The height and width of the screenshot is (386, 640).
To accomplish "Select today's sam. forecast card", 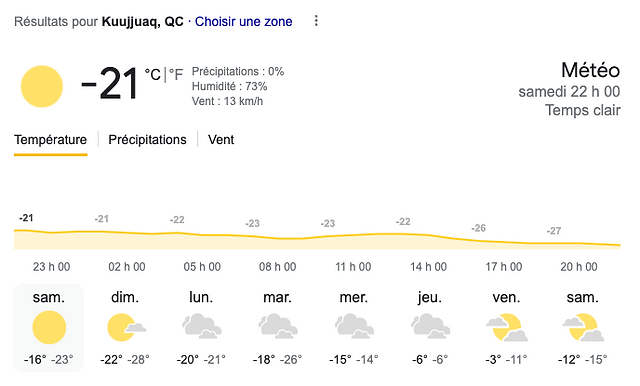I will 49,328.
